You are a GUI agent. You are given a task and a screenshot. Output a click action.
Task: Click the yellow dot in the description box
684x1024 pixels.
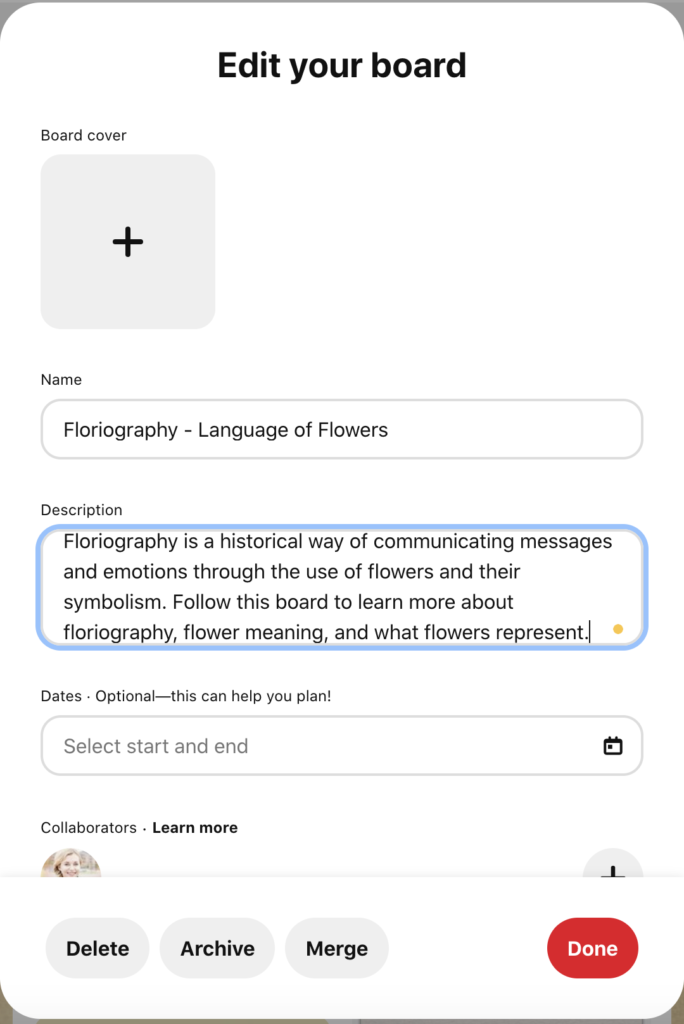point(618,629)
